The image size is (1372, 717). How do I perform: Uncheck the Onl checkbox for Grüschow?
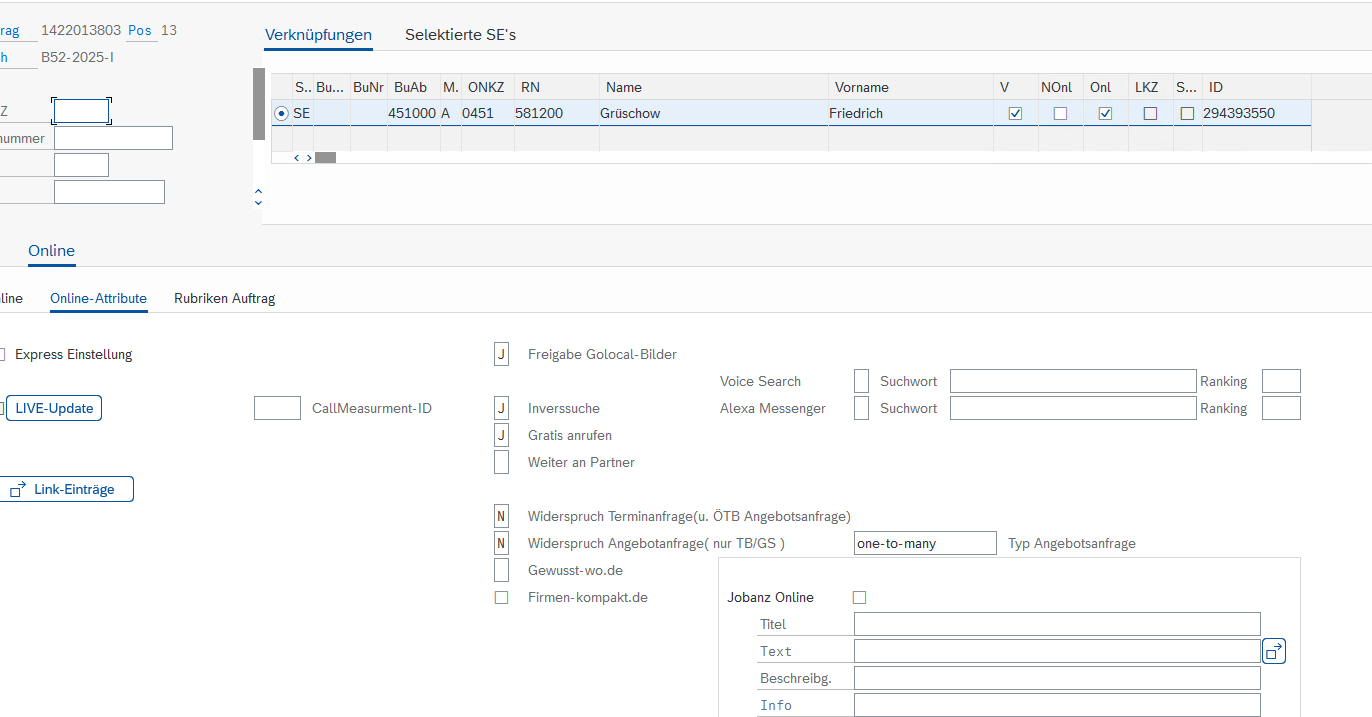(1105, 114)
